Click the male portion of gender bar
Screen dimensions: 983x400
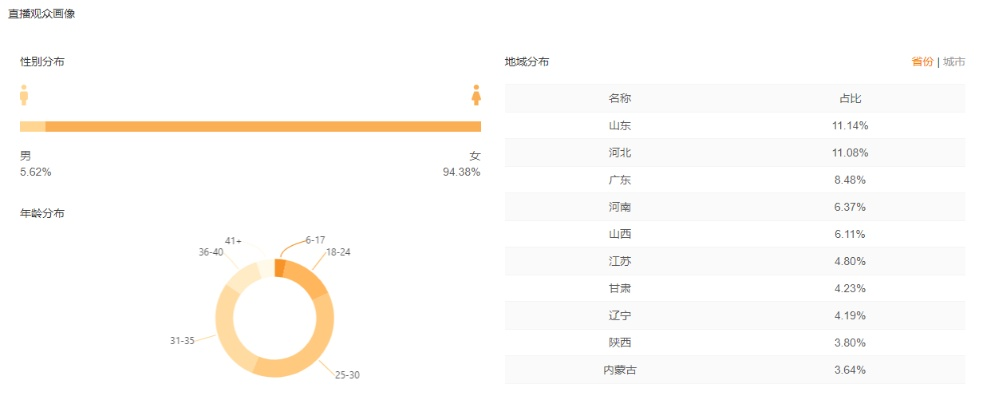pyautogui.click(x=32, y=126)
